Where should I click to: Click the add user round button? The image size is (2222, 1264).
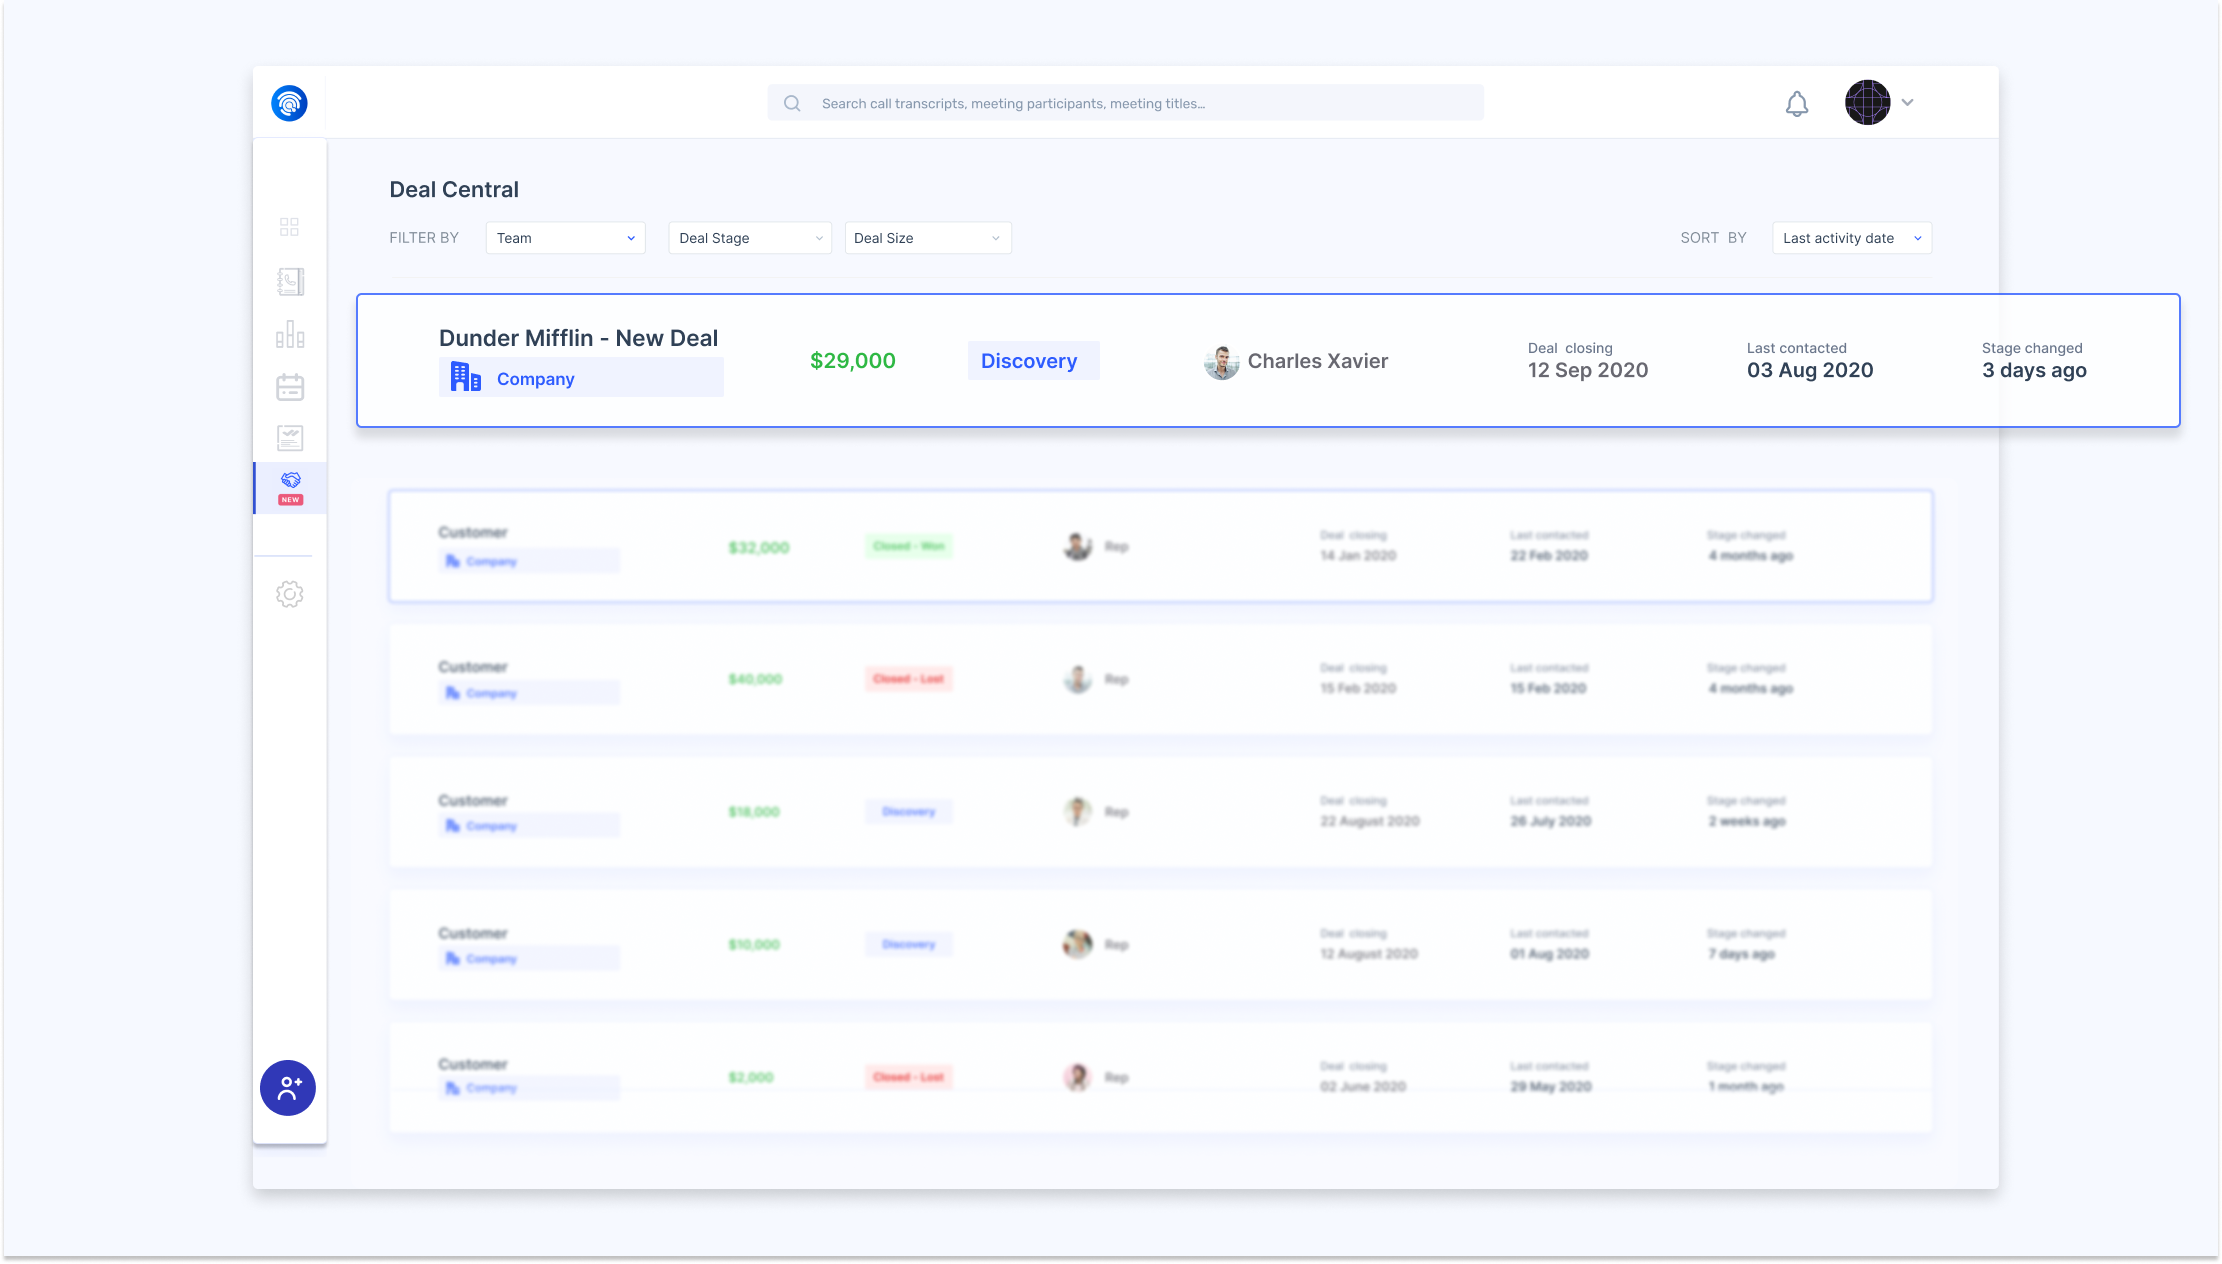[x=288, y=1088]
